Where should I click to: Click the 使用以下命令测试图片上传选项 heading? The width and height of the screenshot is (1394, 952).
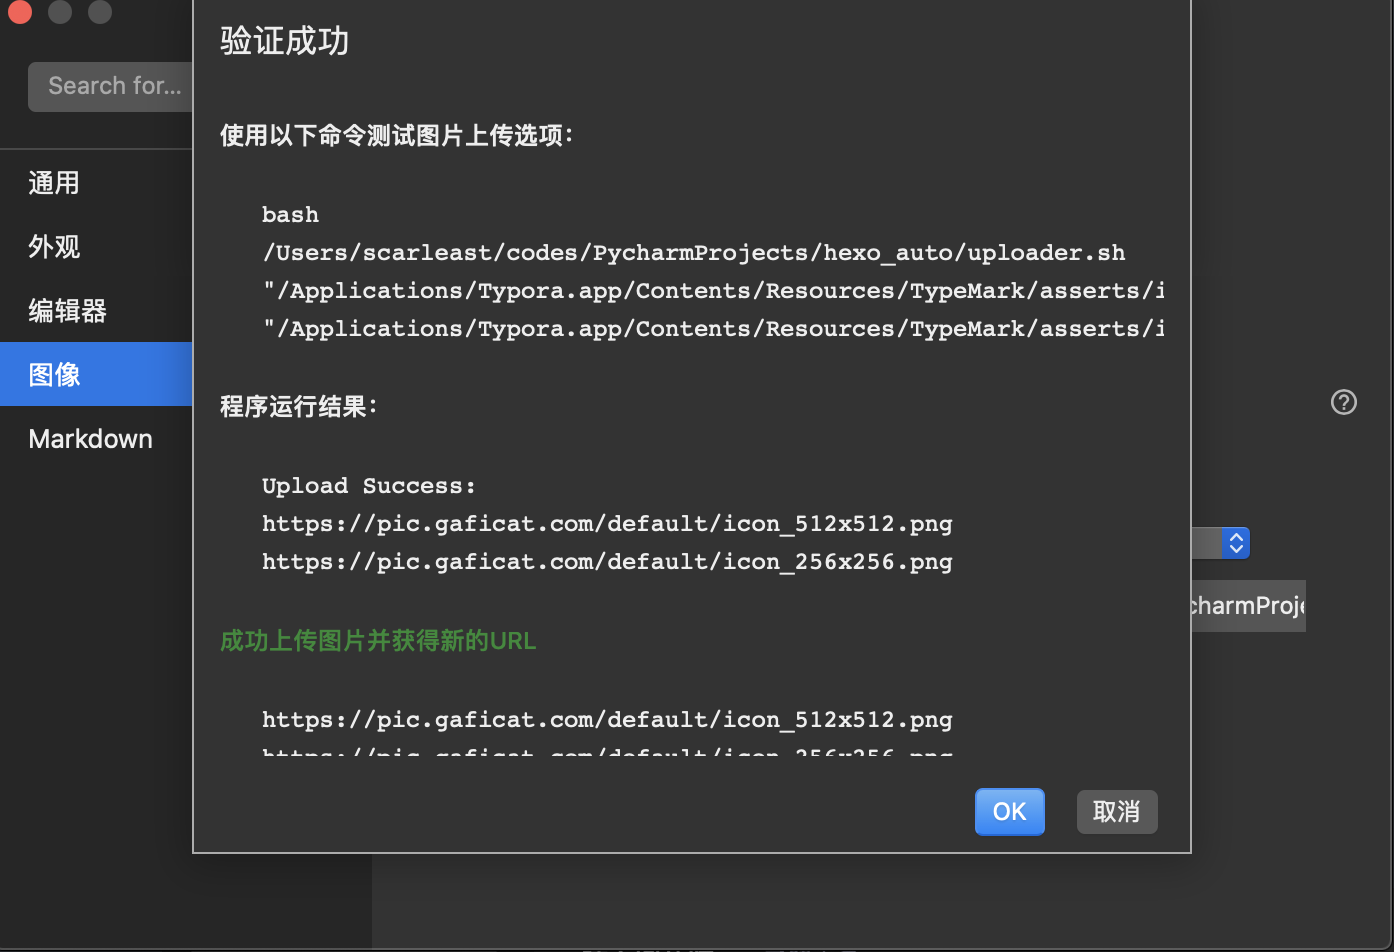tap(396, 135)
